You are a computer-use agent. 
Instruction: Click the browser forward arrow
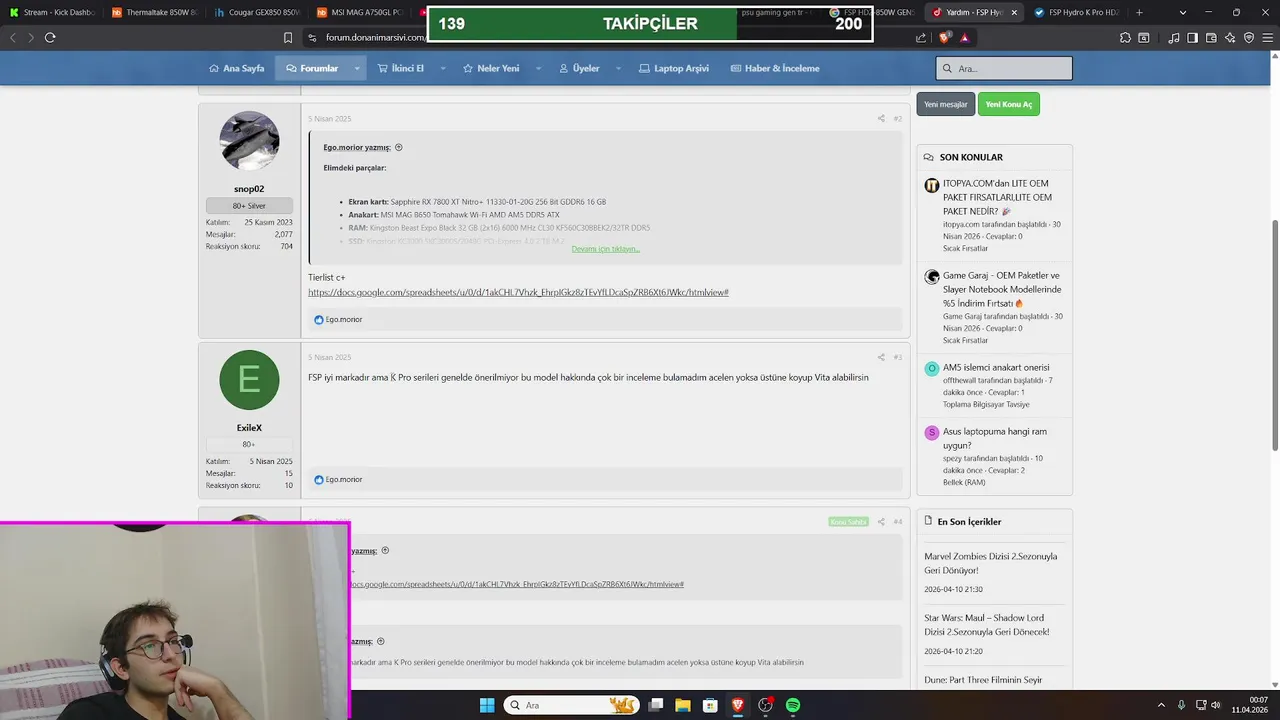pos(31,37)
